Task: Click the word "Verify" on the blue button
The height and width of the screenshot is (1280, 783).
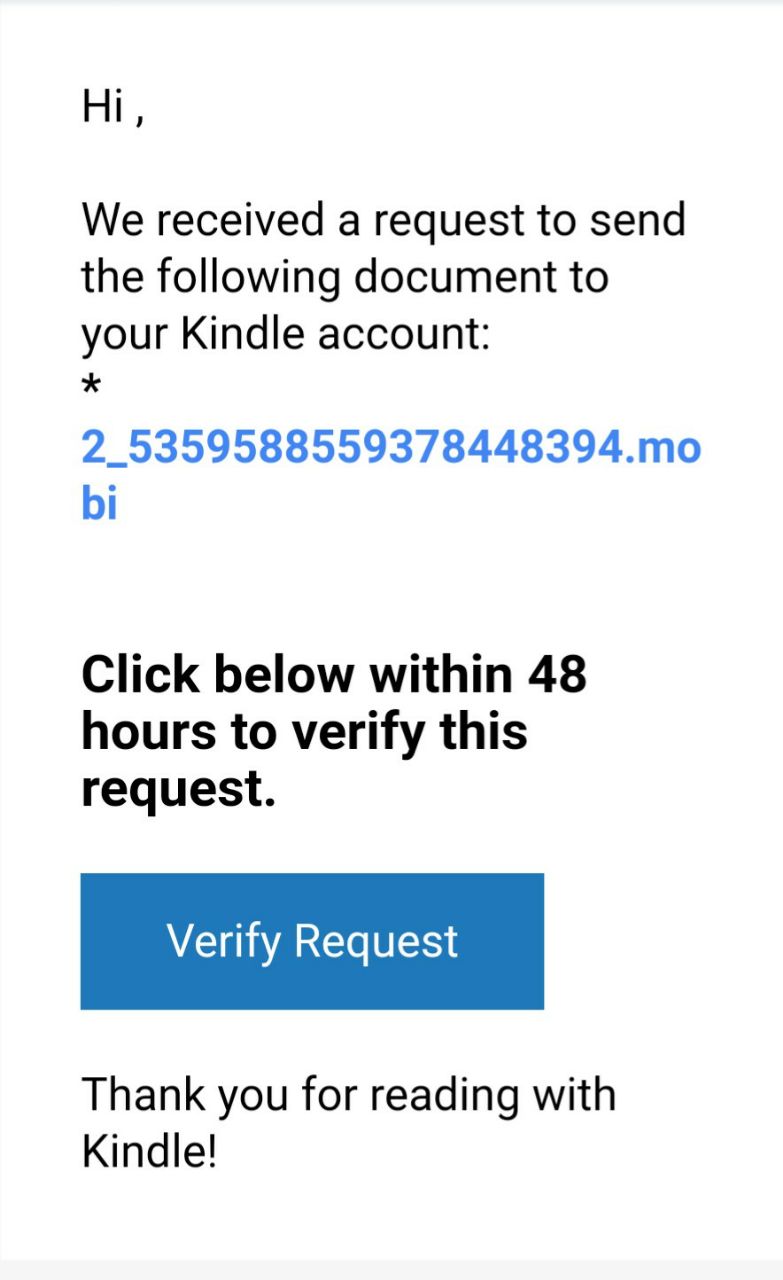Action: 223,942
